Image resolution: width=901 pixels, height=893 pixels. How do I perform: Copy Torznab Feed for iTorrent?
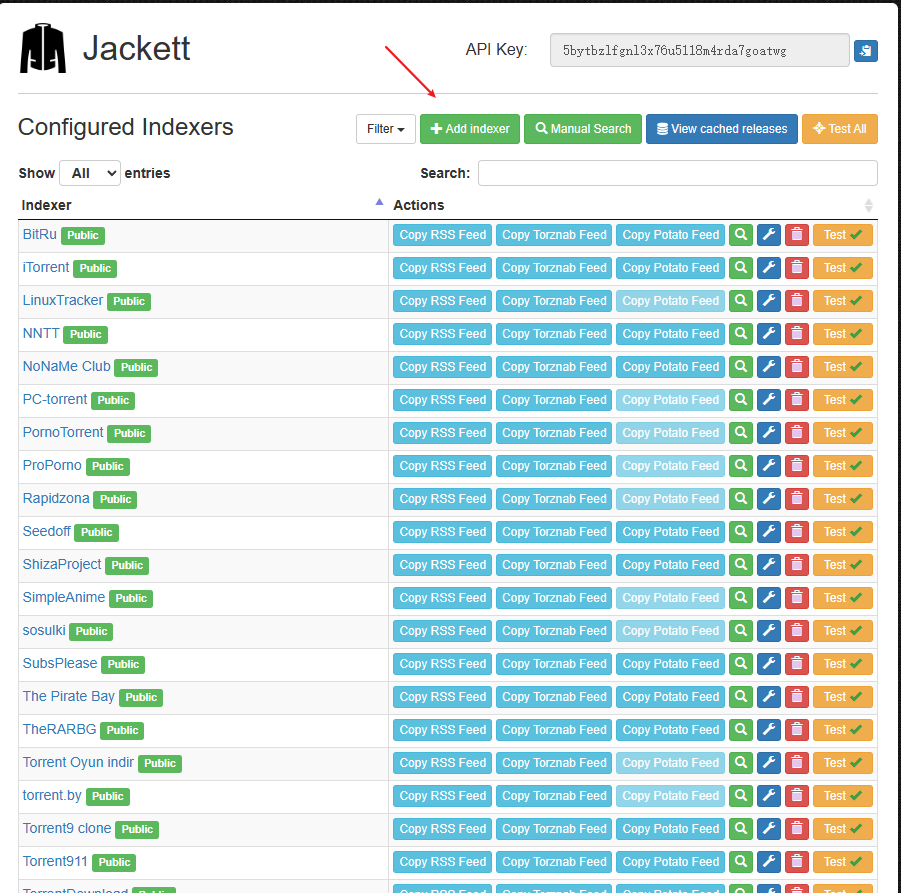[x=554, y=268]
